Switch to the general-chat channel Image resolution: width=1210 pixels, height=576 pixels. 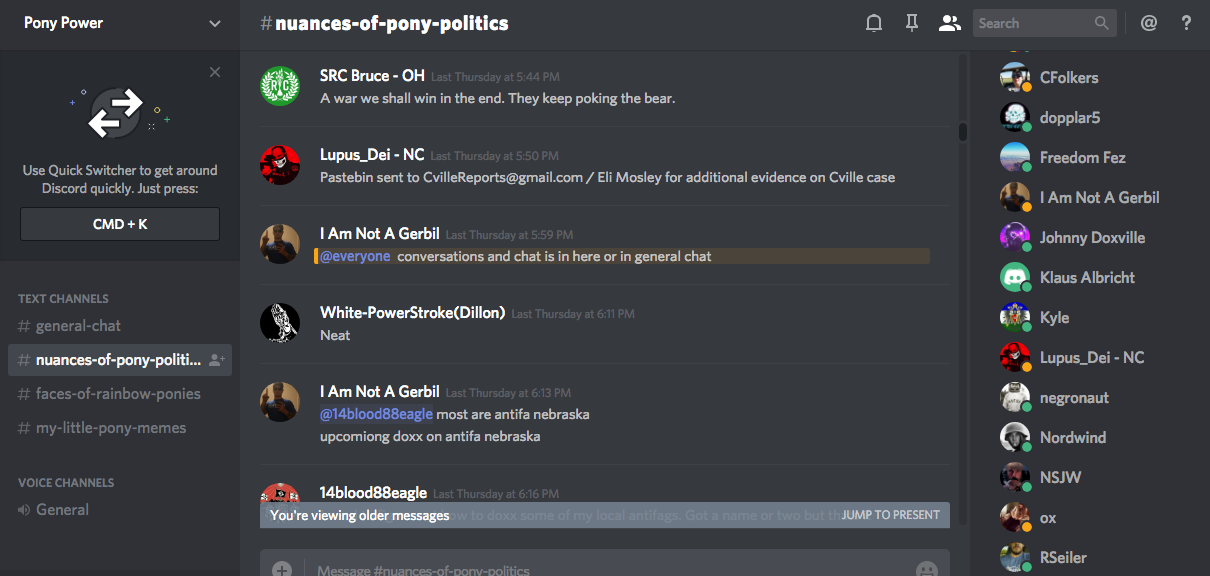[x=78, y=326]
